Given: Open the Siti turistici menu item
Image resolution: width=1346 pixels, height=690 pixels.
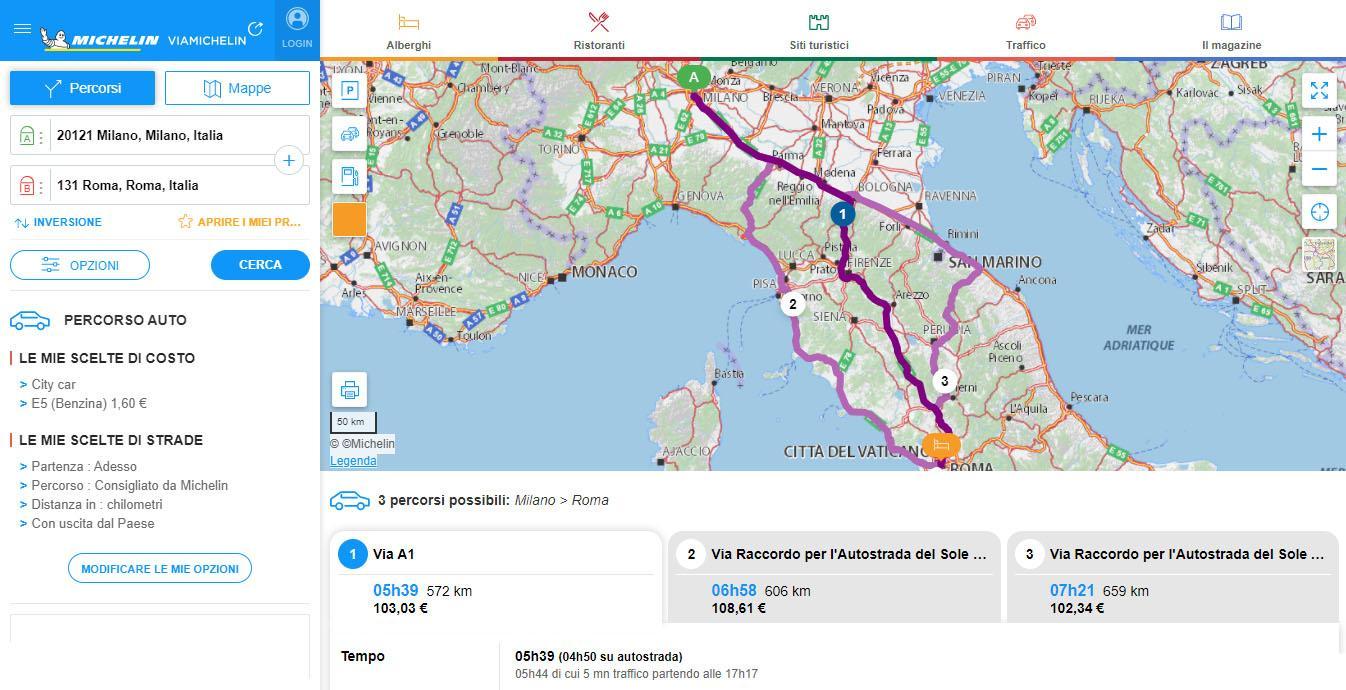Looking at the screenshot, I should [x=819, y=30].
